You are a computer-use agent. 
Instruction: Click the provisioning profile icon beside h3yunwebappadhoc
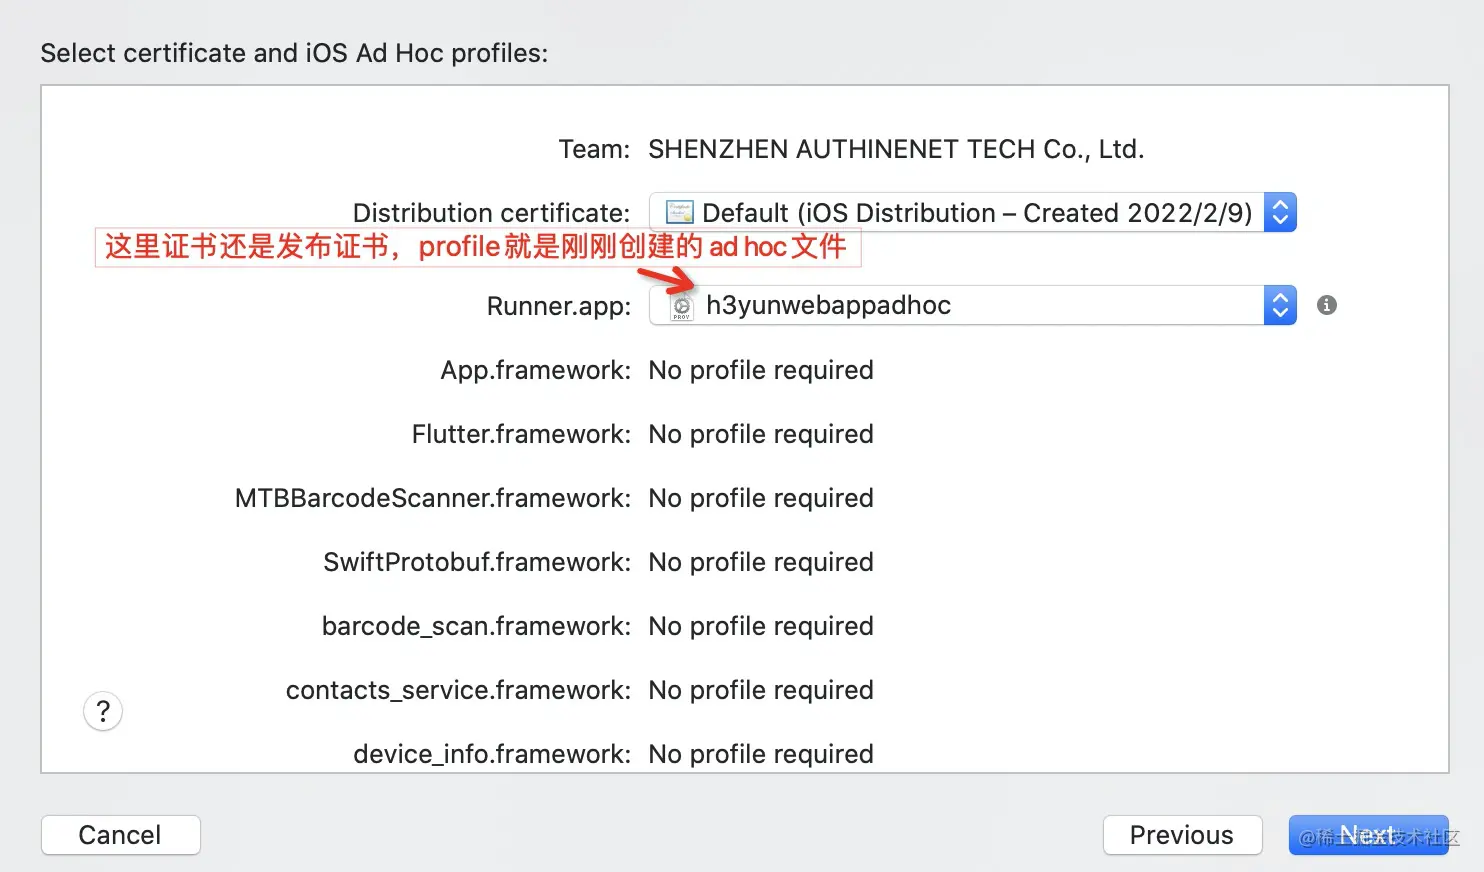click(x=682, y=306)
